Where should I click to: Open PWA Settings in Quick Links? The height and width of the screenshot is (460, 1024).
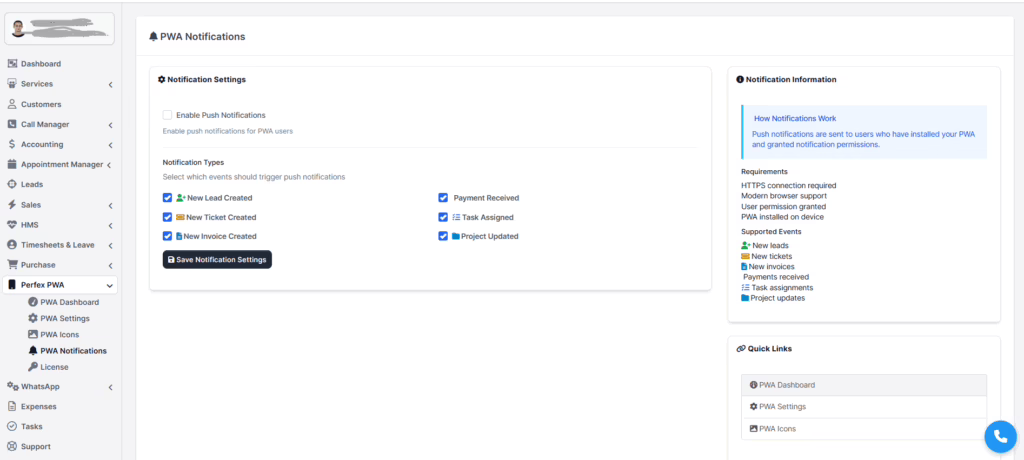coord(863,406)
